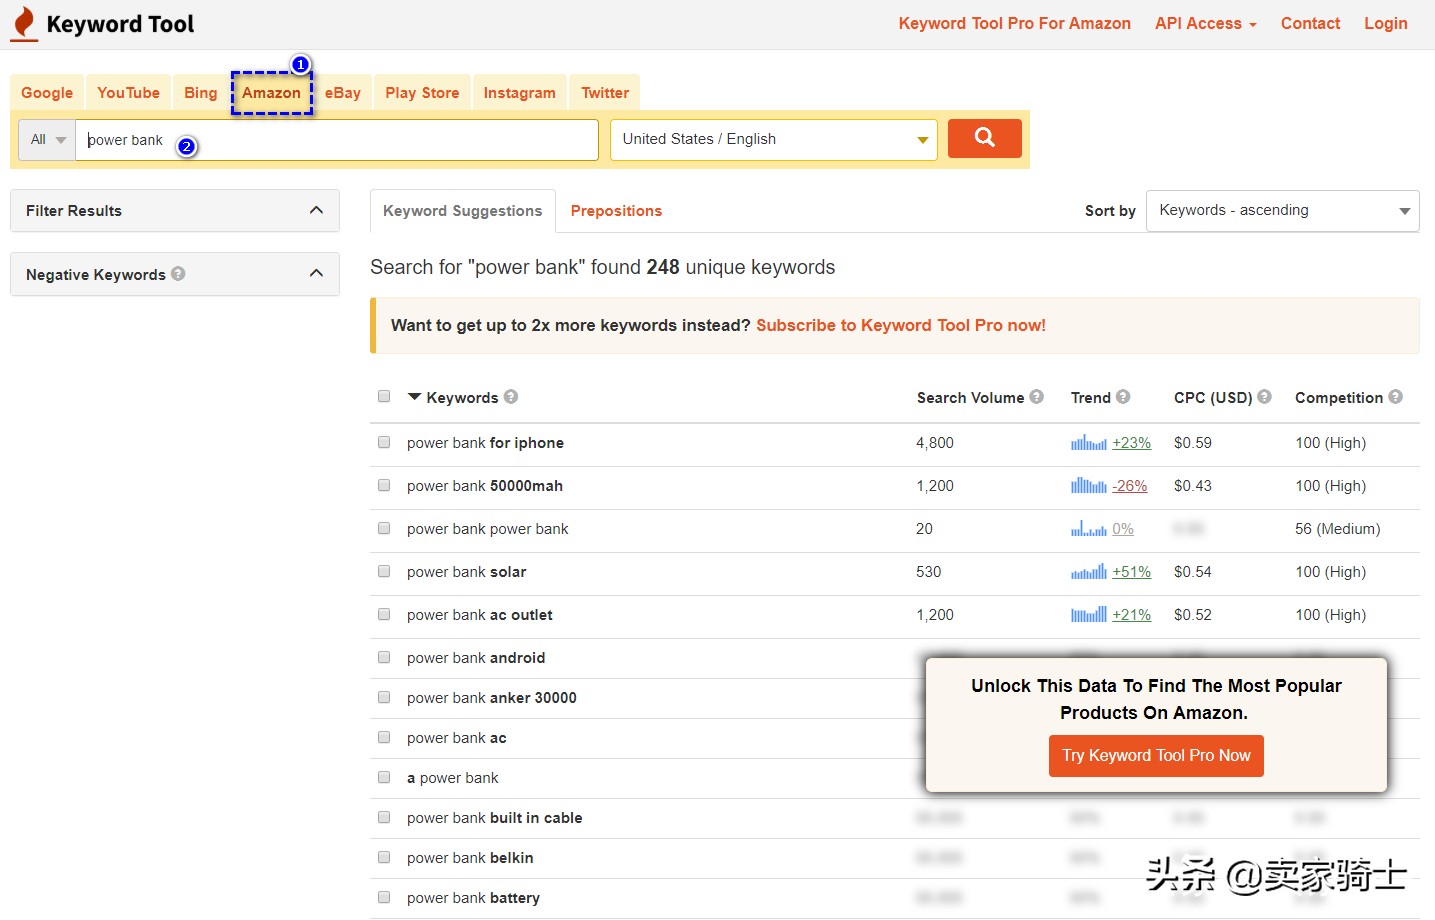Image resolution: width=1435 pixels, height=920 pixels.
Task: Click the orange search magnifier button
Action: tap(984, 138)
